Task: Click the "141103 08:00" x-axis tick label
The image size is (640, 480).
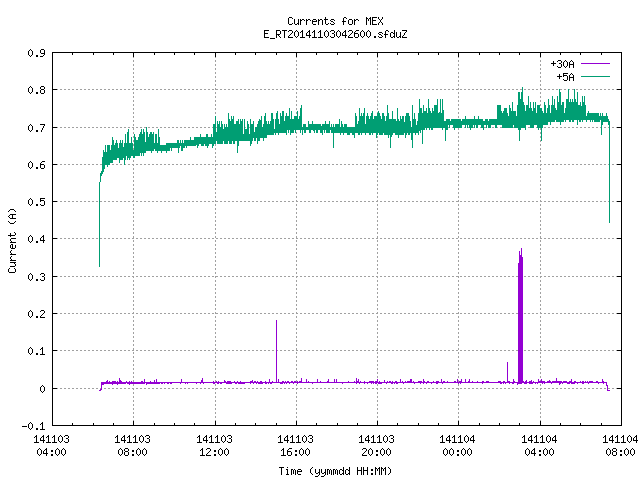Action: [132, 446]
